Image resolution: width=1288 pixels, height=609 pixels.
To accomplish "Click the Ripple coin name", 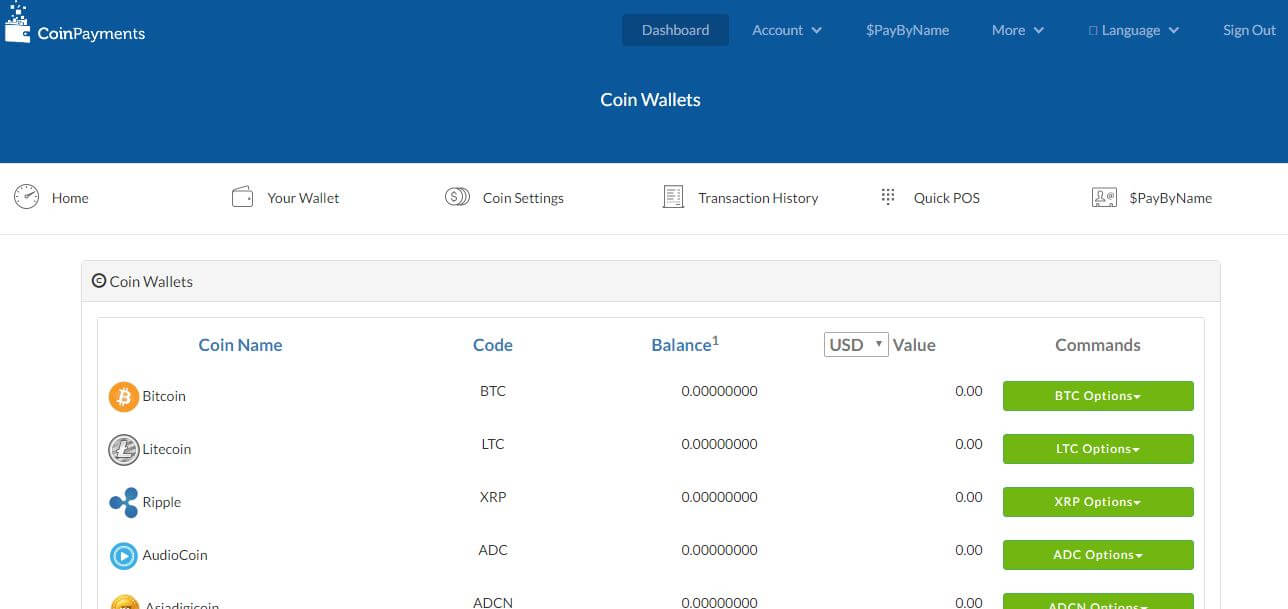I will tap(162, 502).
